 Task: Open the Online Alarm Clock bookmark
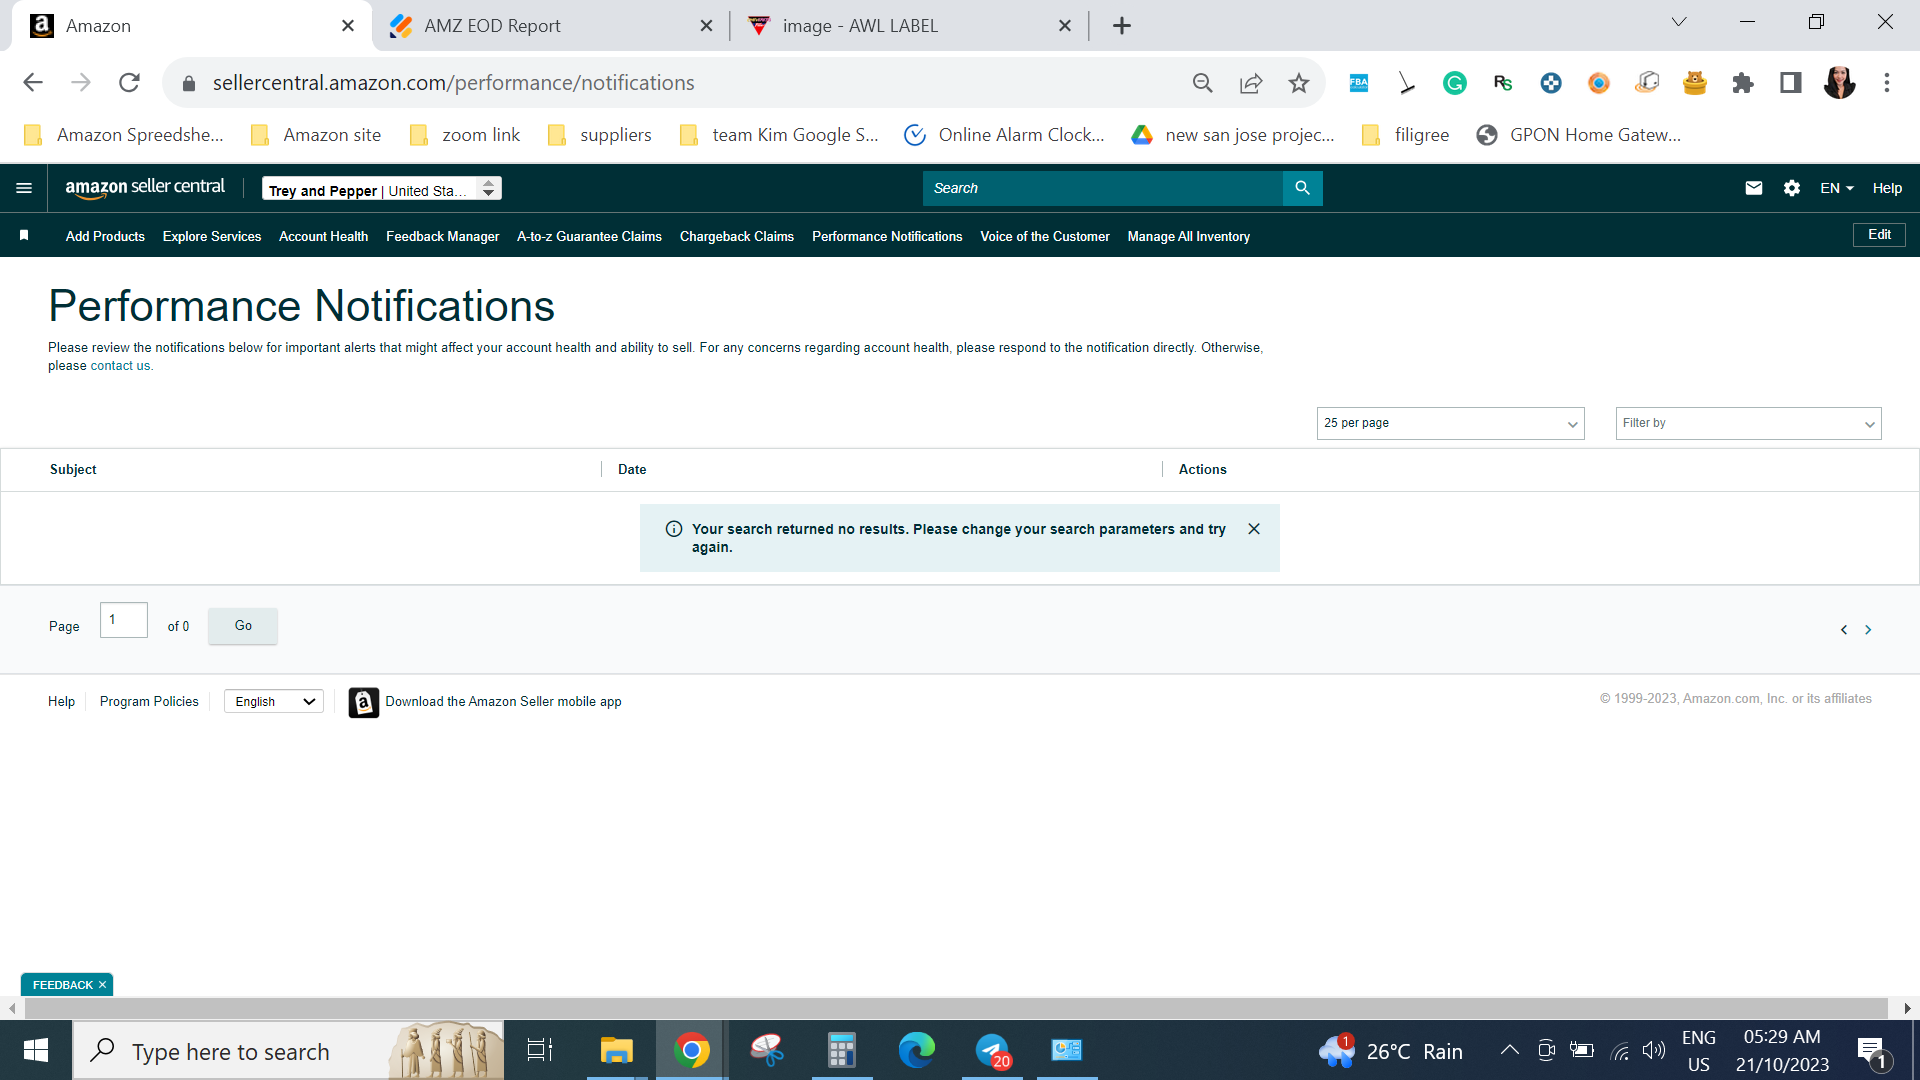(x=1004, y=135)
